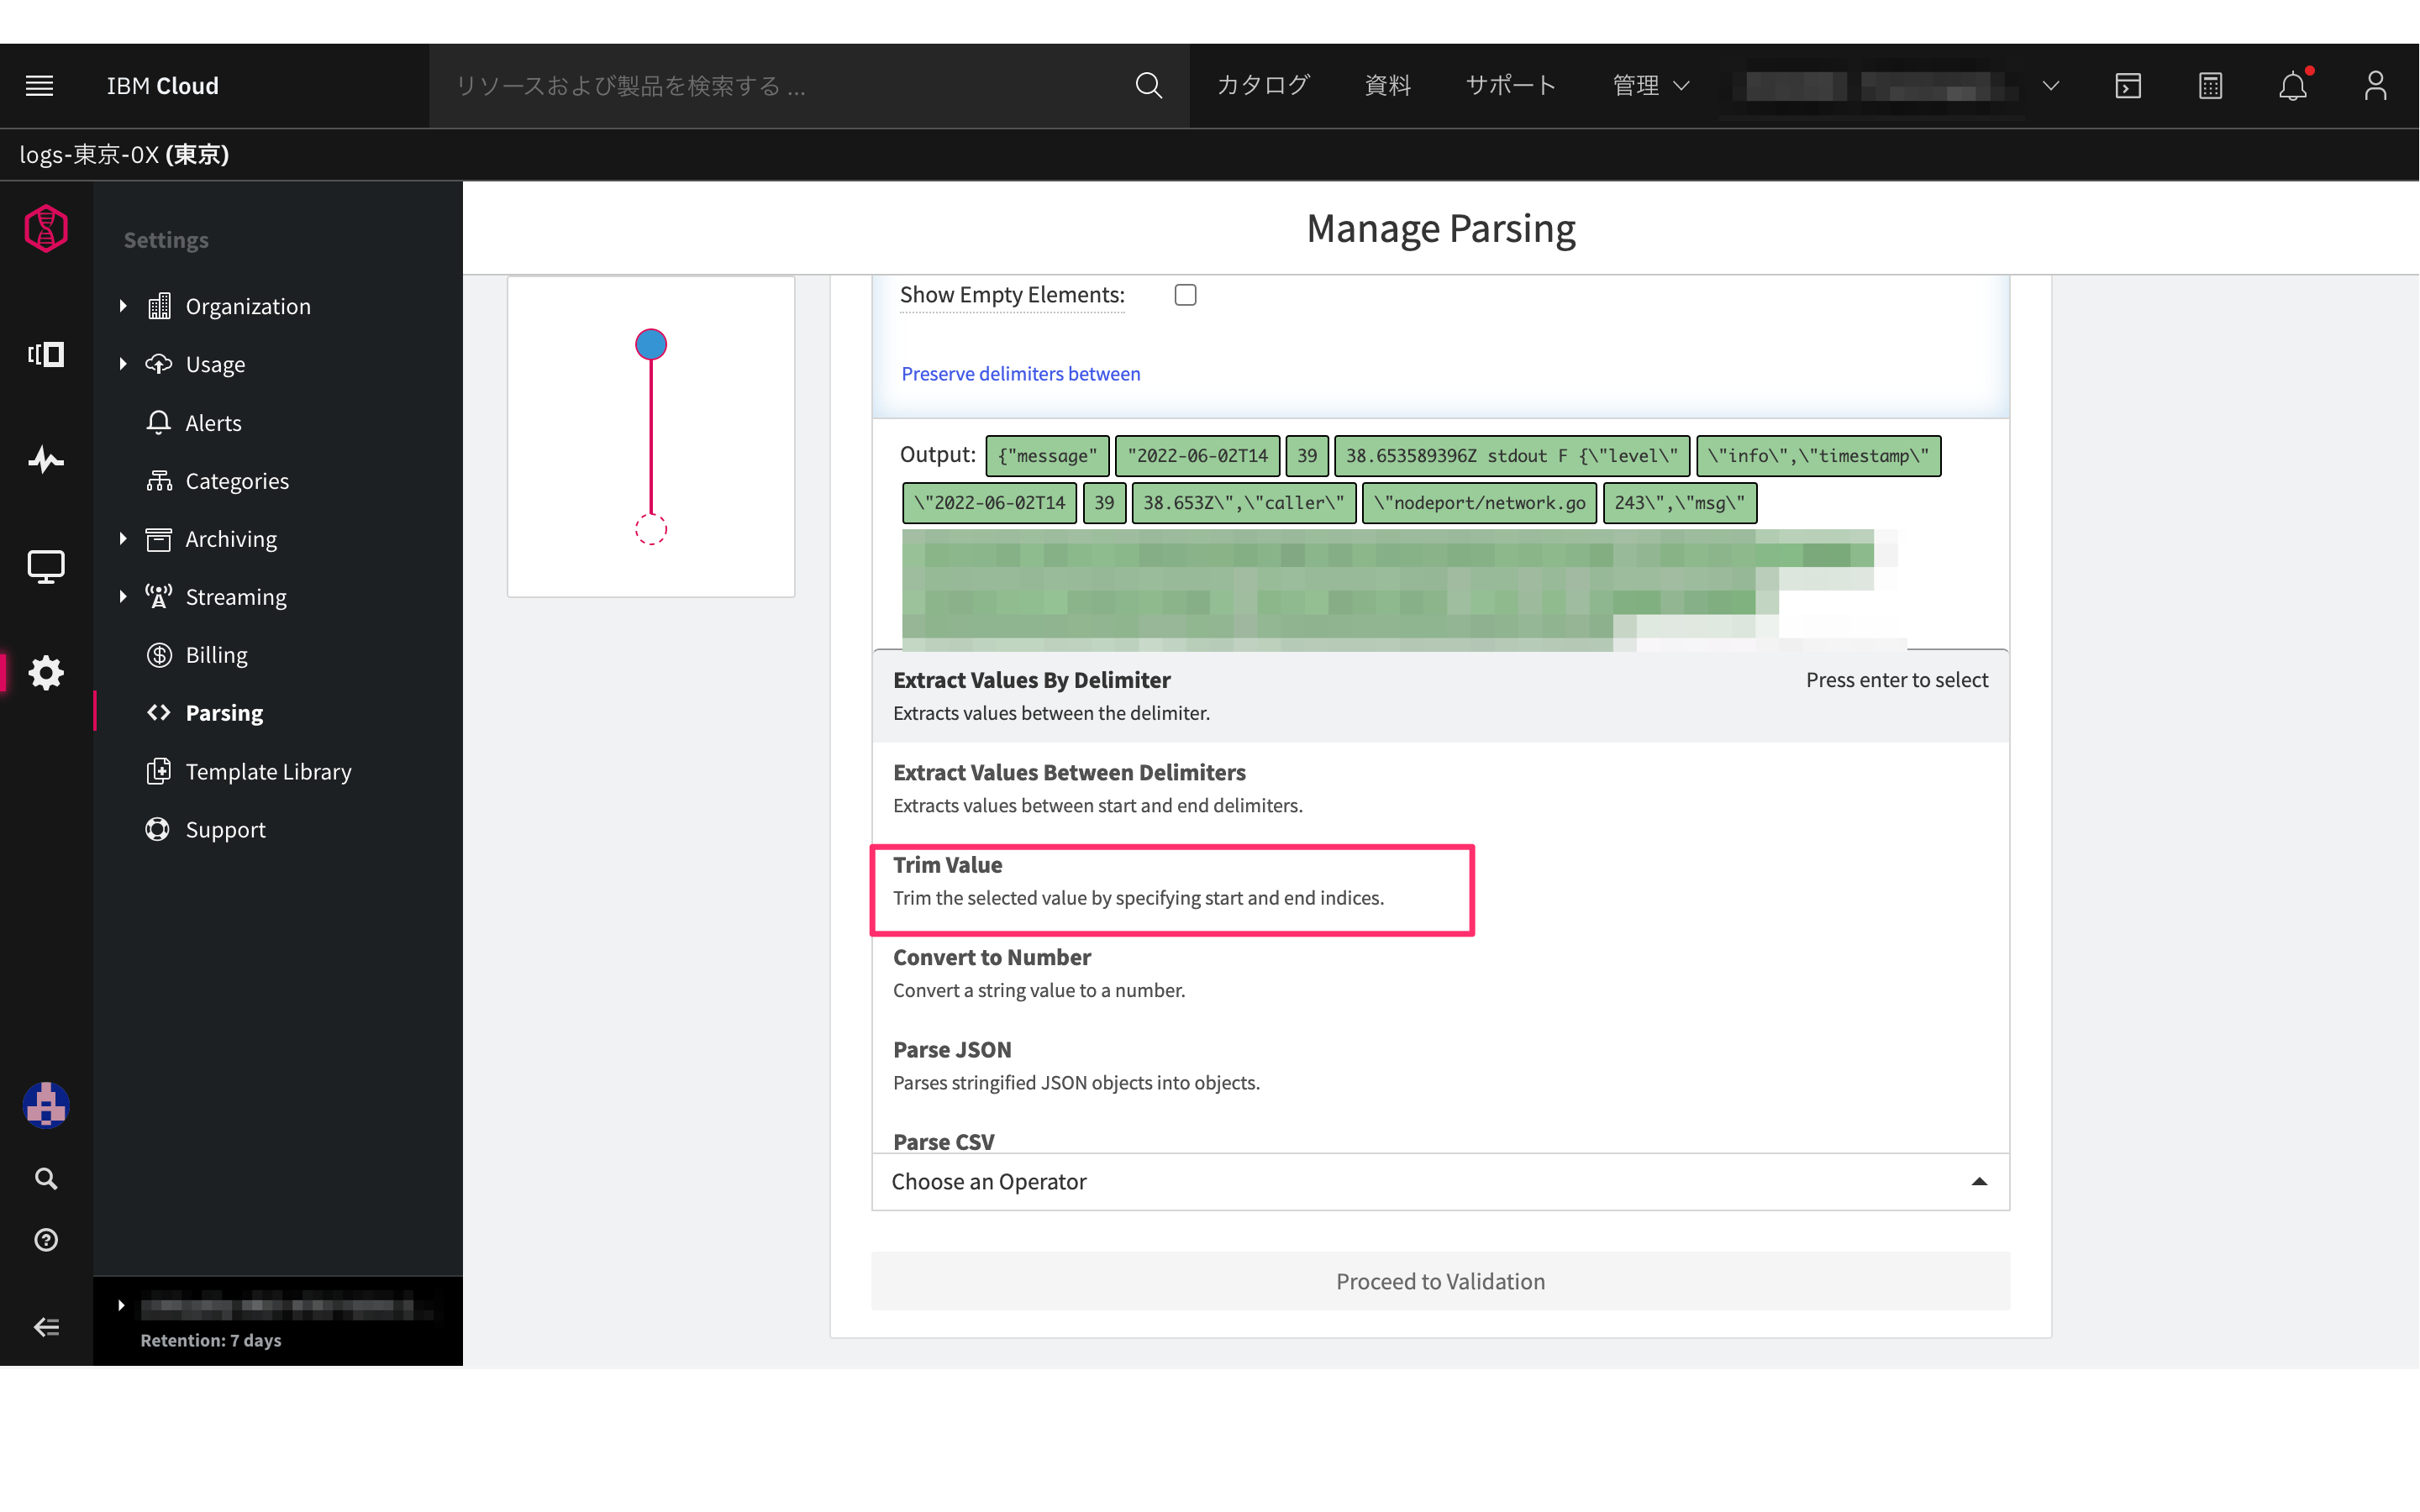Click the activity graph icon in left rail
This screenshot has height=1512, width=2420.
point(46,460)
